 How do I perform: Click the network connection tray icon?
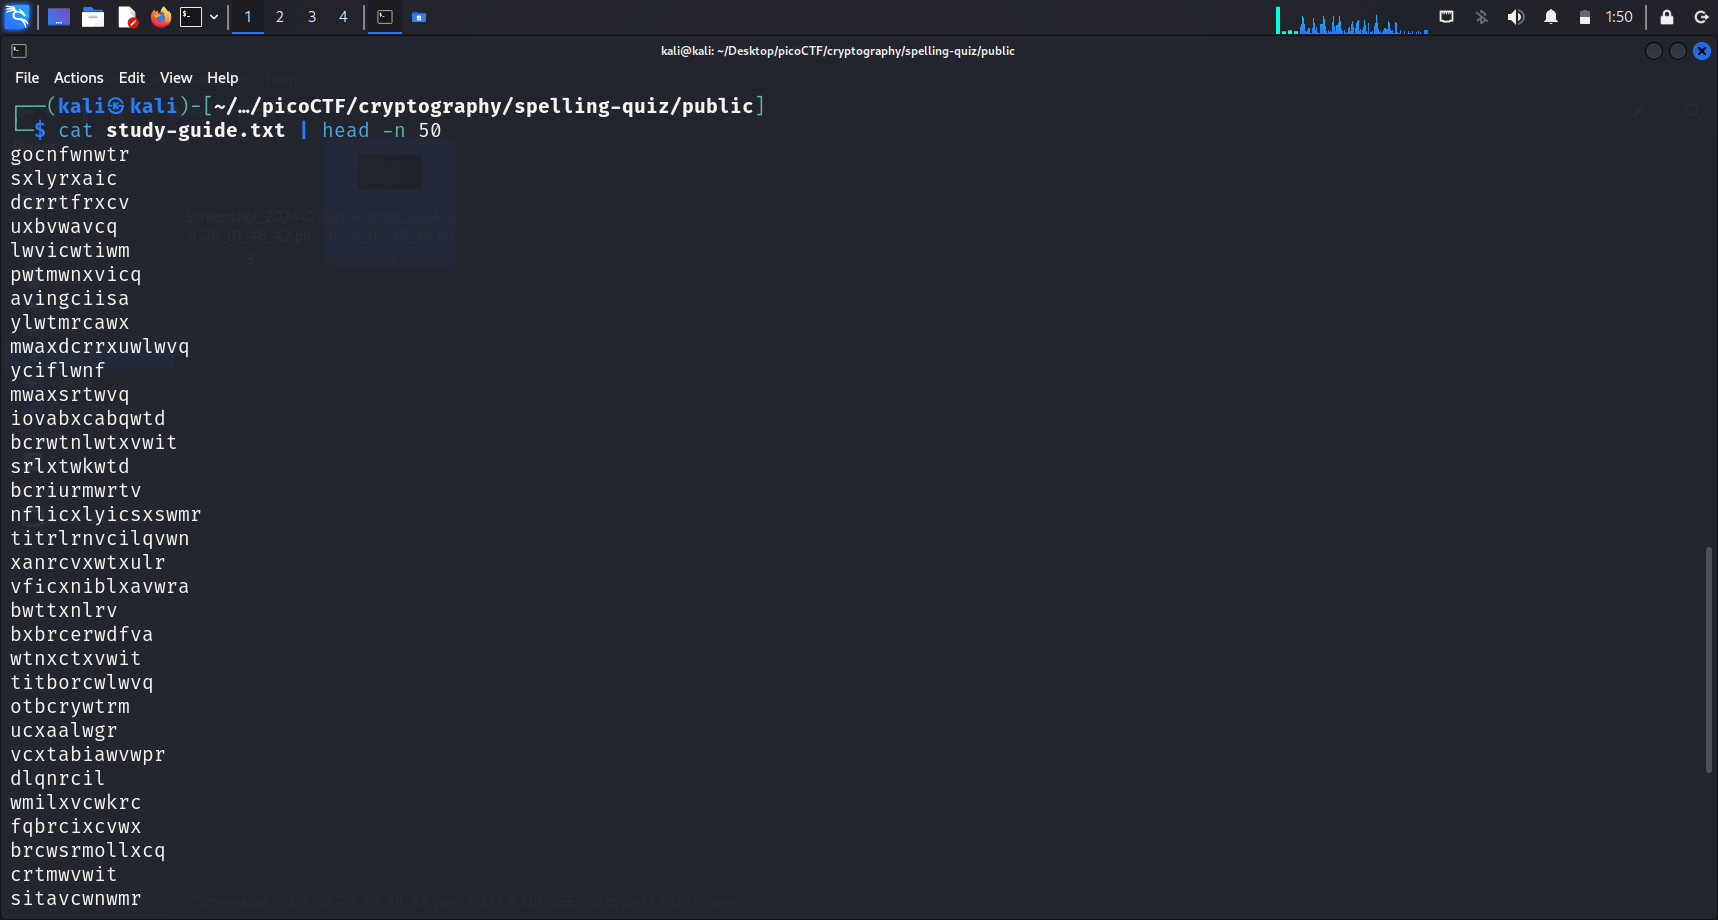[x=1446, y=17]
